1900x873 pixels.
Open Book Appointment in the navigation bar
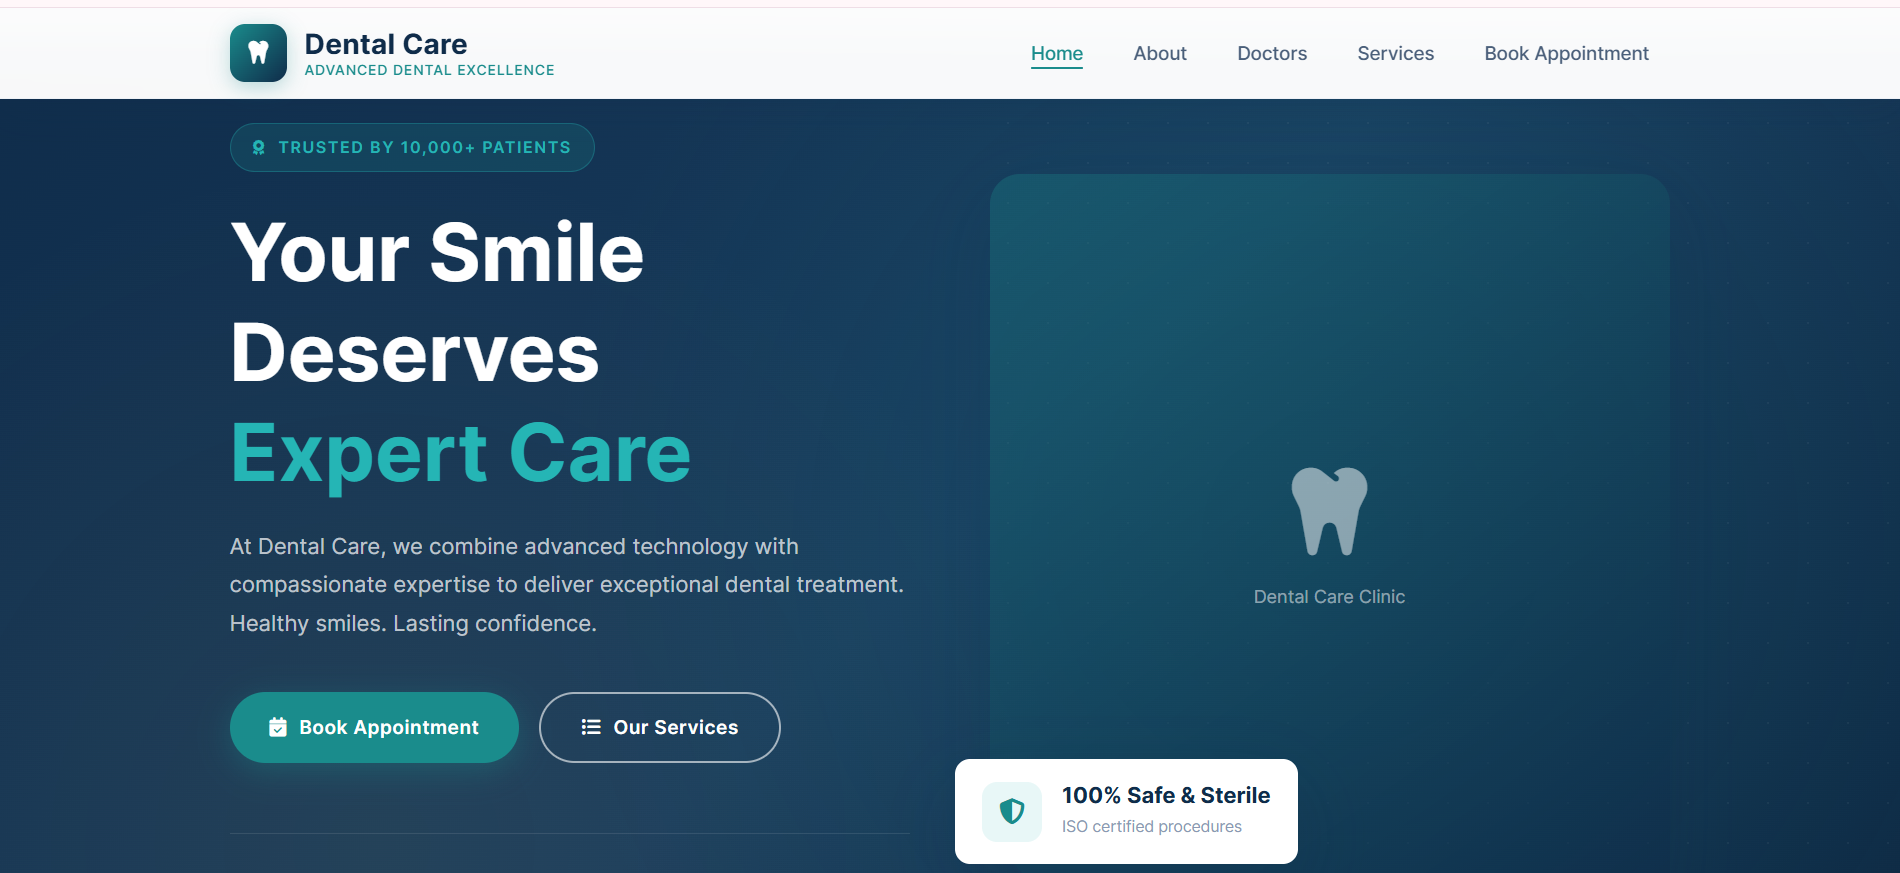(x=1566, y=54)
